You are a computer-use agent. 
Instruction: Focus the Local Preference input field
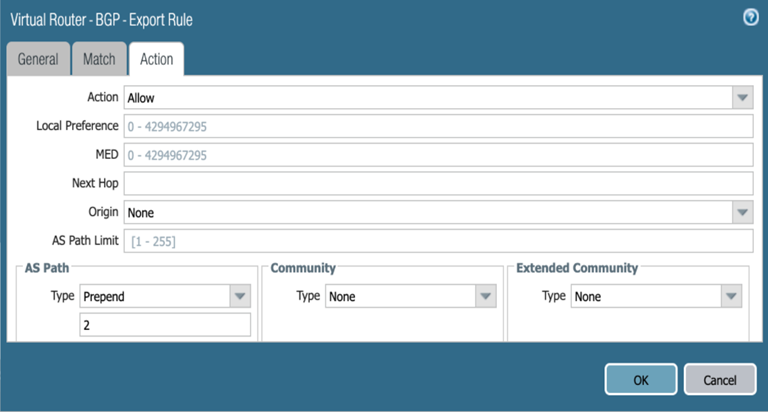click(438, 126)
